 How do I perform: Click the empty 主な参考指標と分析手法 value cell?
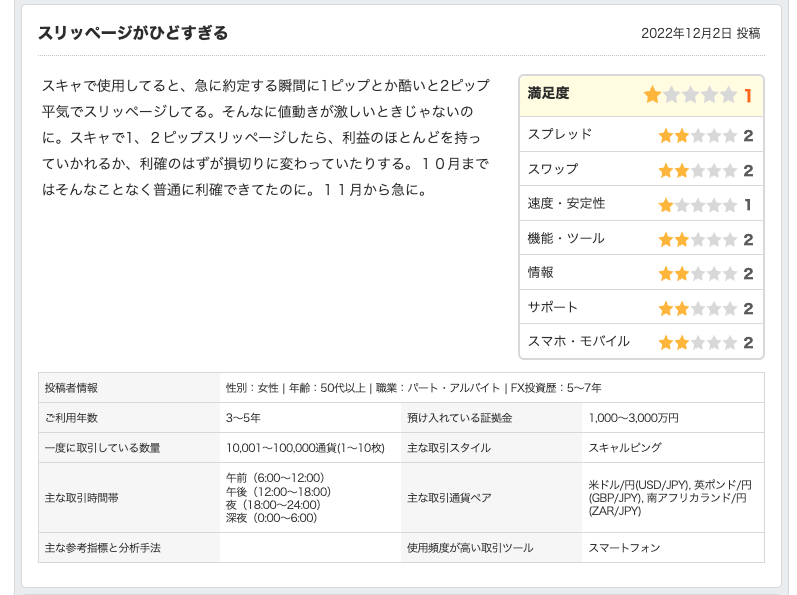click(x=311, y=547)
